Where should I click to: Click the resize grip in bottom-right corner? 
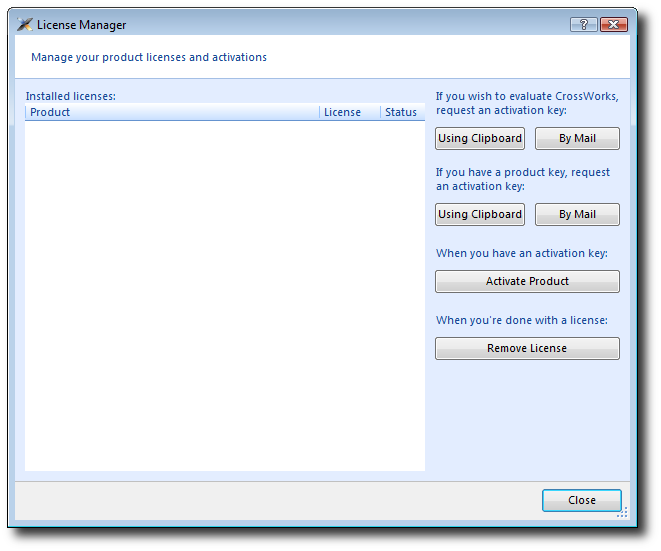[622, 513]
